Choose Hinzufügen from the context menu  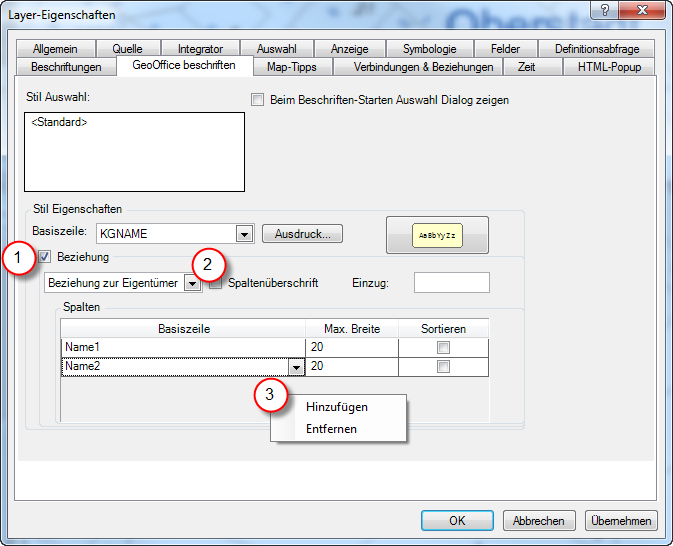(x=337, y=407)
